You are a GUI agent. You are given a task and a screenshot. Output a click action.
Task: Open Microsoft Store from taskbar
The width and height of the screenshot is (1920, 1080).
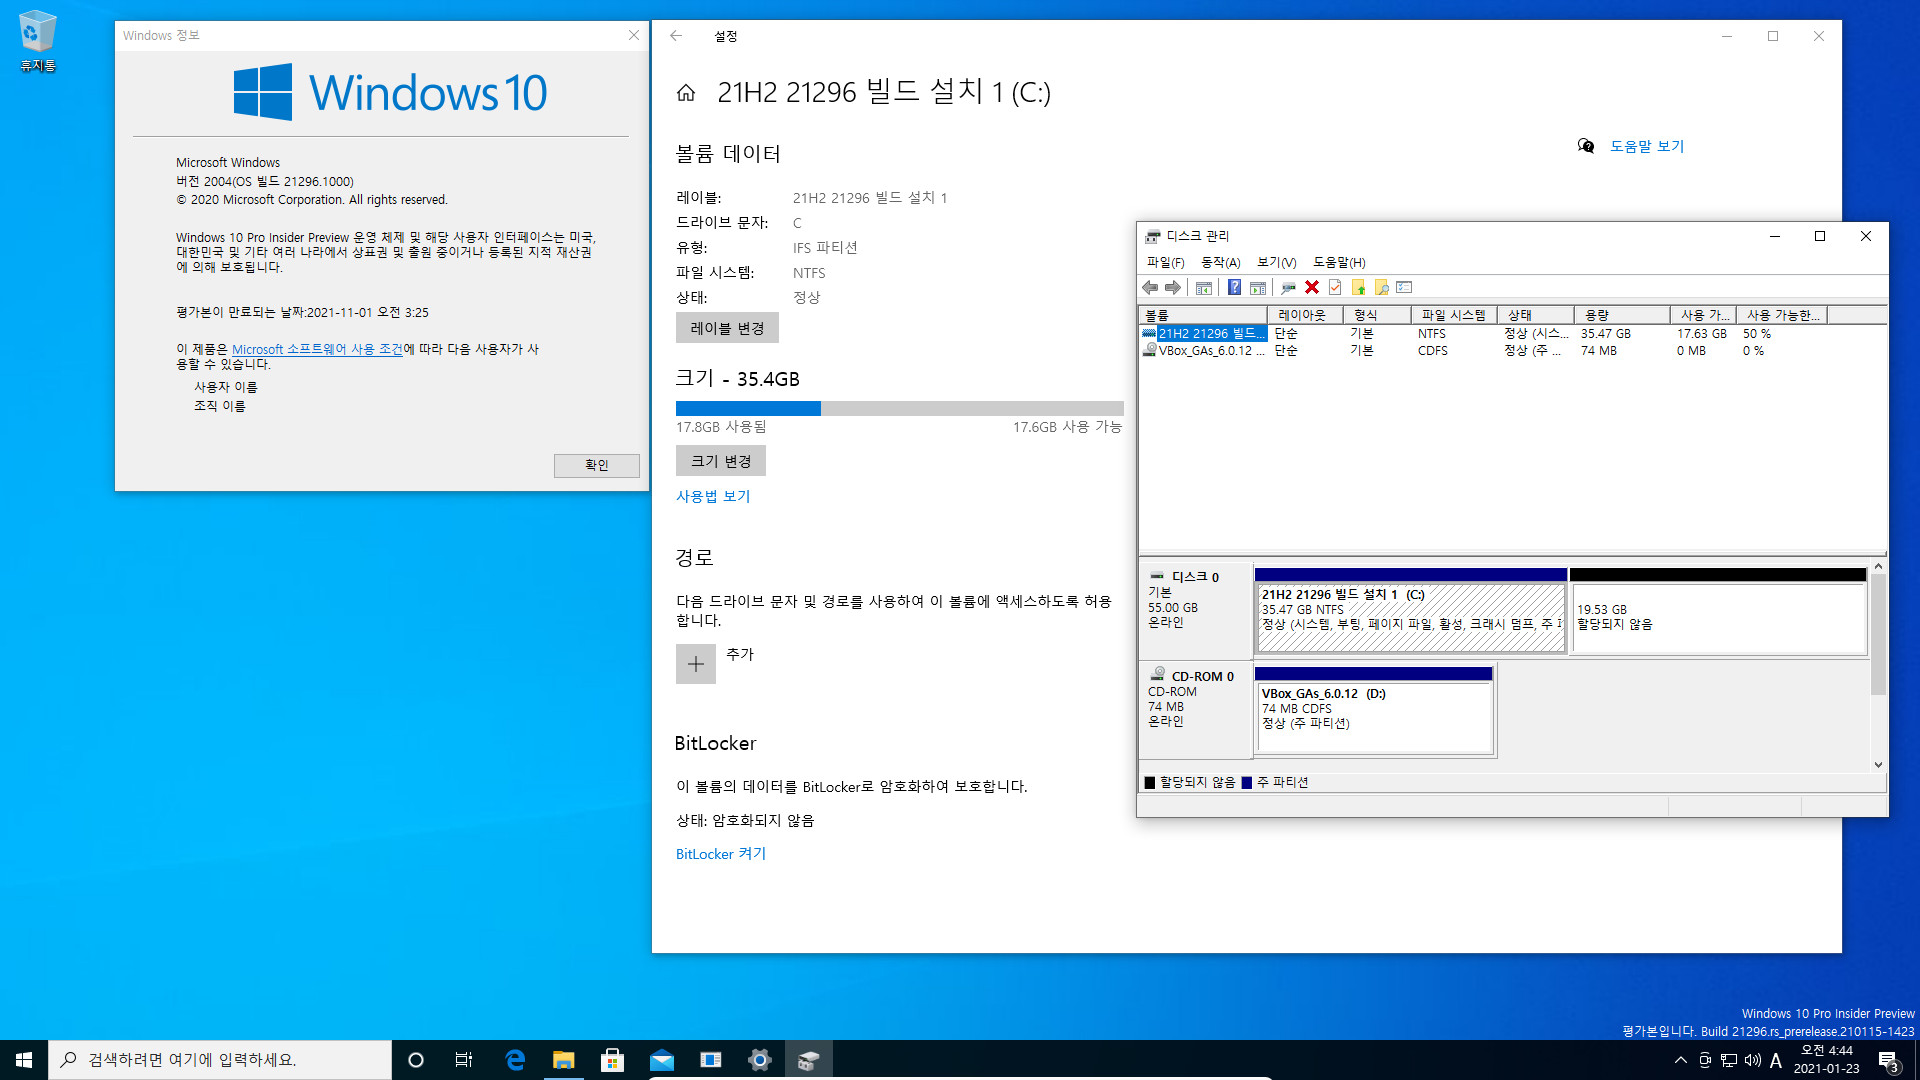click(613, 1060)
